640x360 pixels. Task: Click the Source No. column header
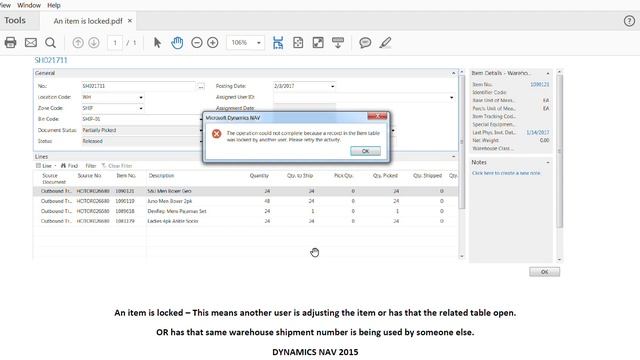point(89,176)
